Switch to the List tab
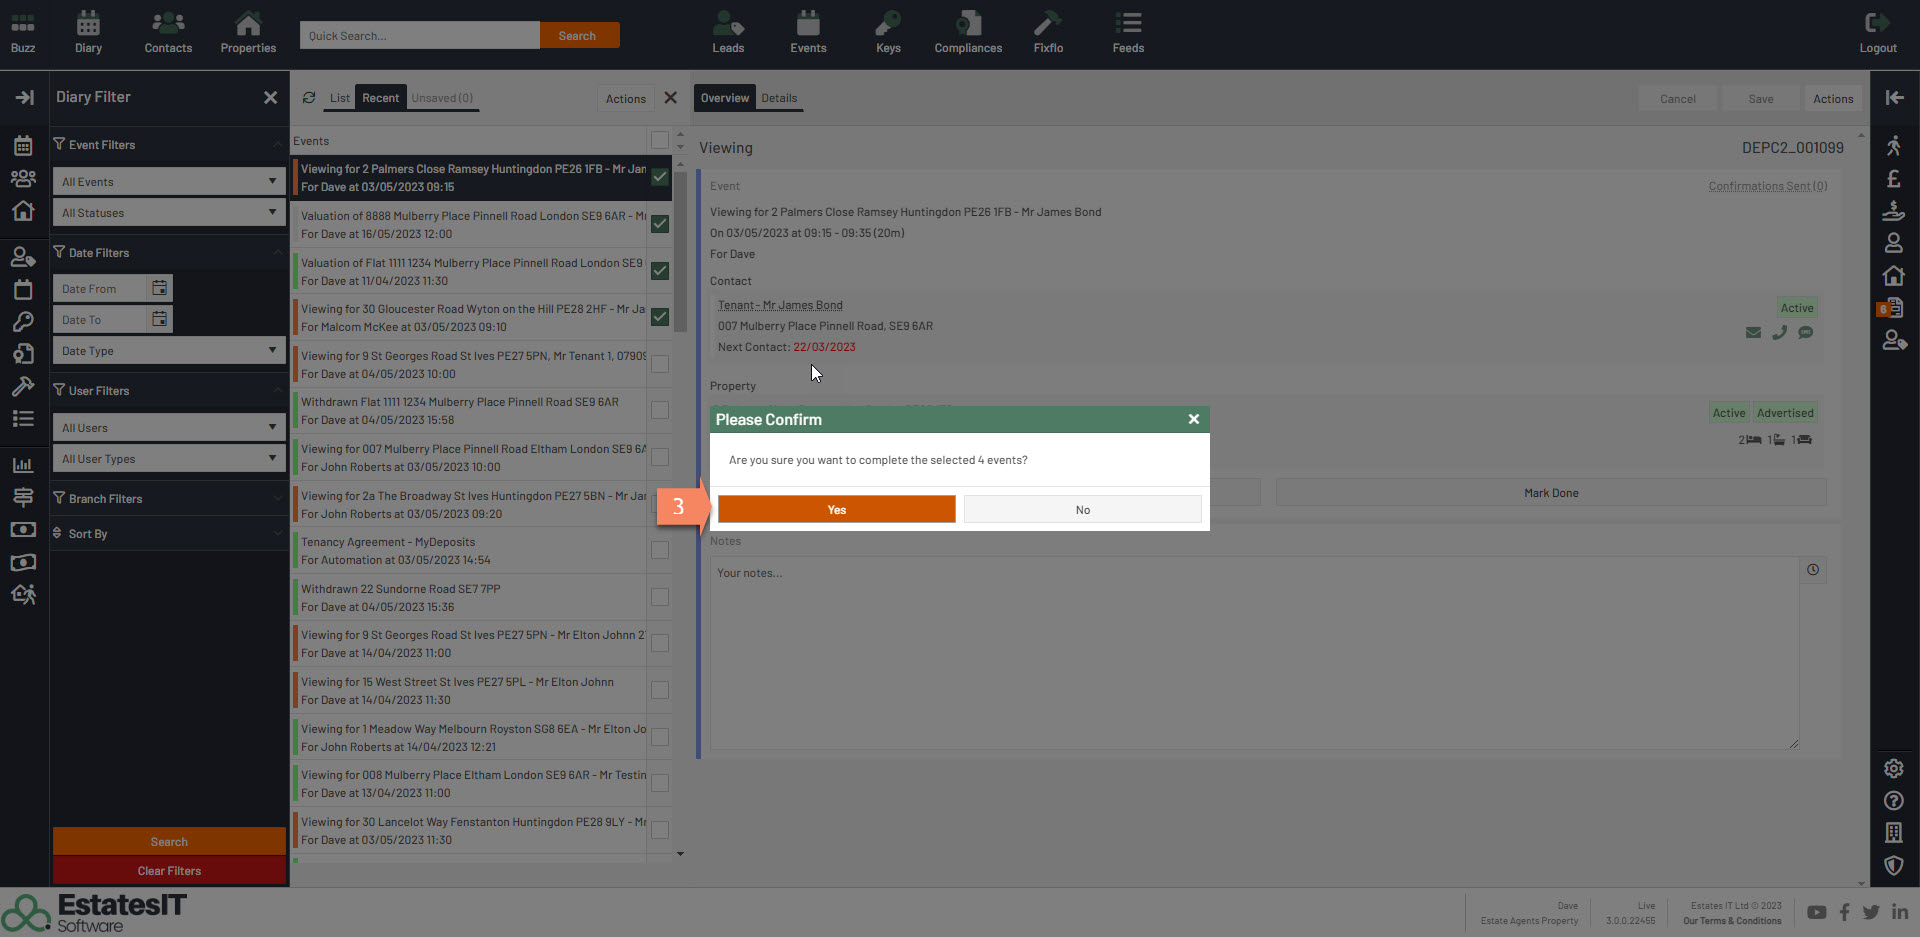1920x937 pixels. click(x=340, y=98)
